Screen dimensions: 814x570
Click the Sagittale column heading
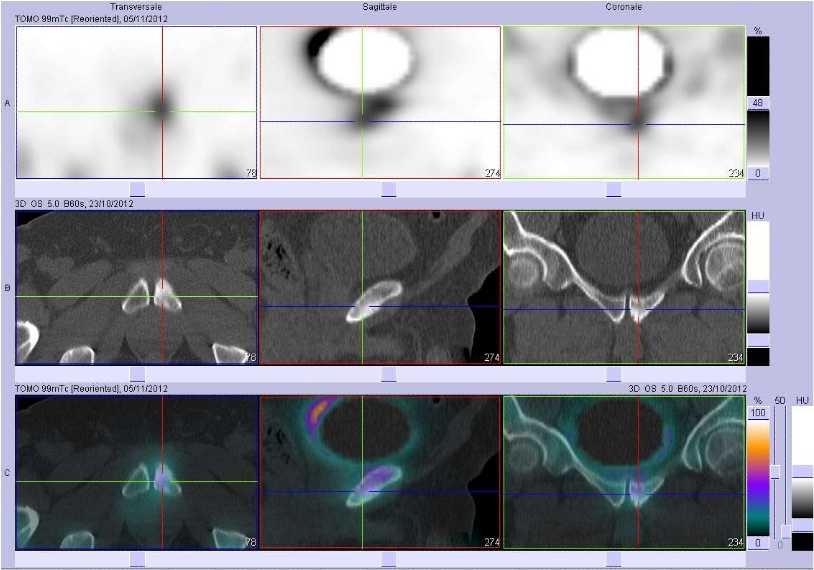point(380,7)
